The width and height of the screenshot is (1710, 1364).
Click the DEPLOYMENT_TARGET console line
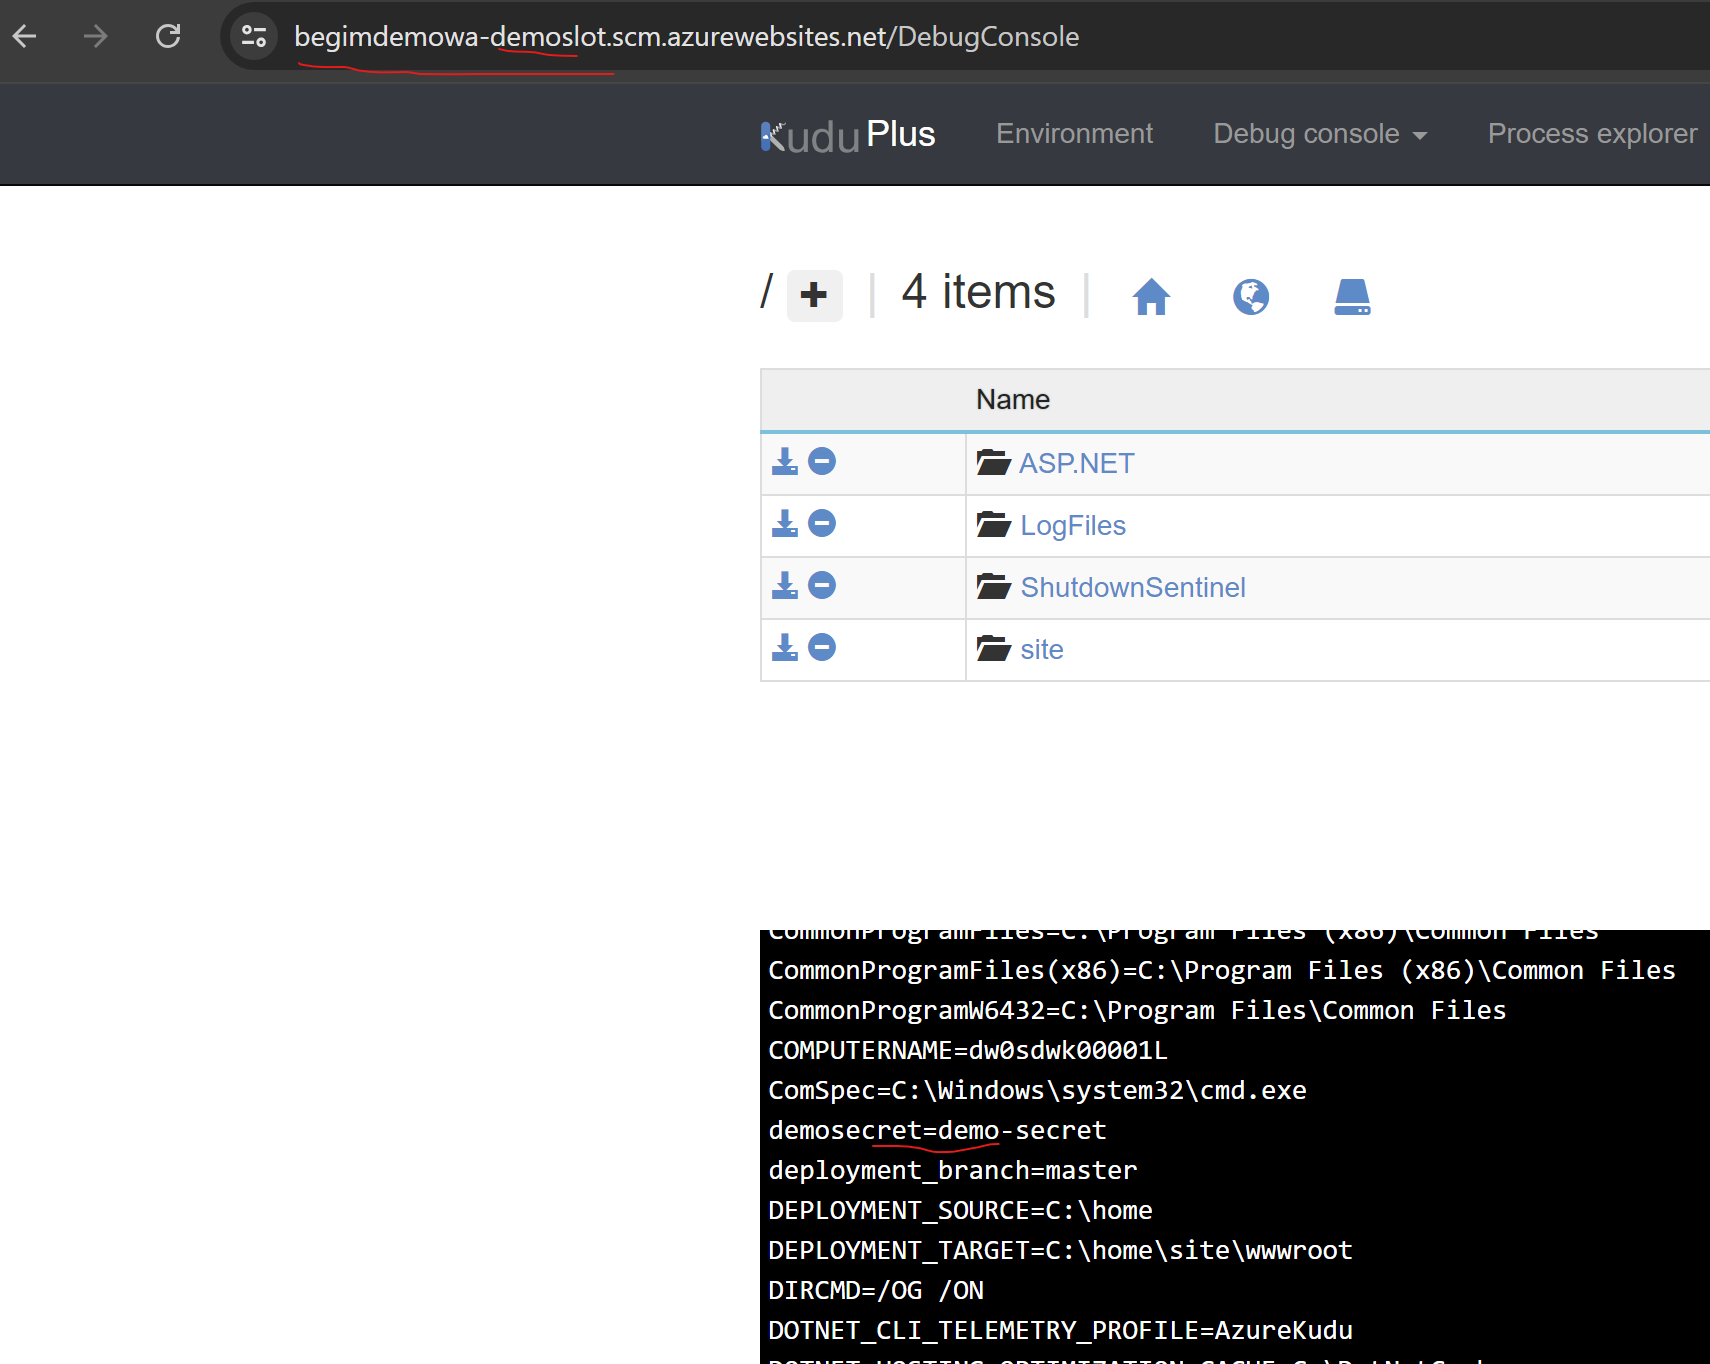[x=1060, y=1250]
